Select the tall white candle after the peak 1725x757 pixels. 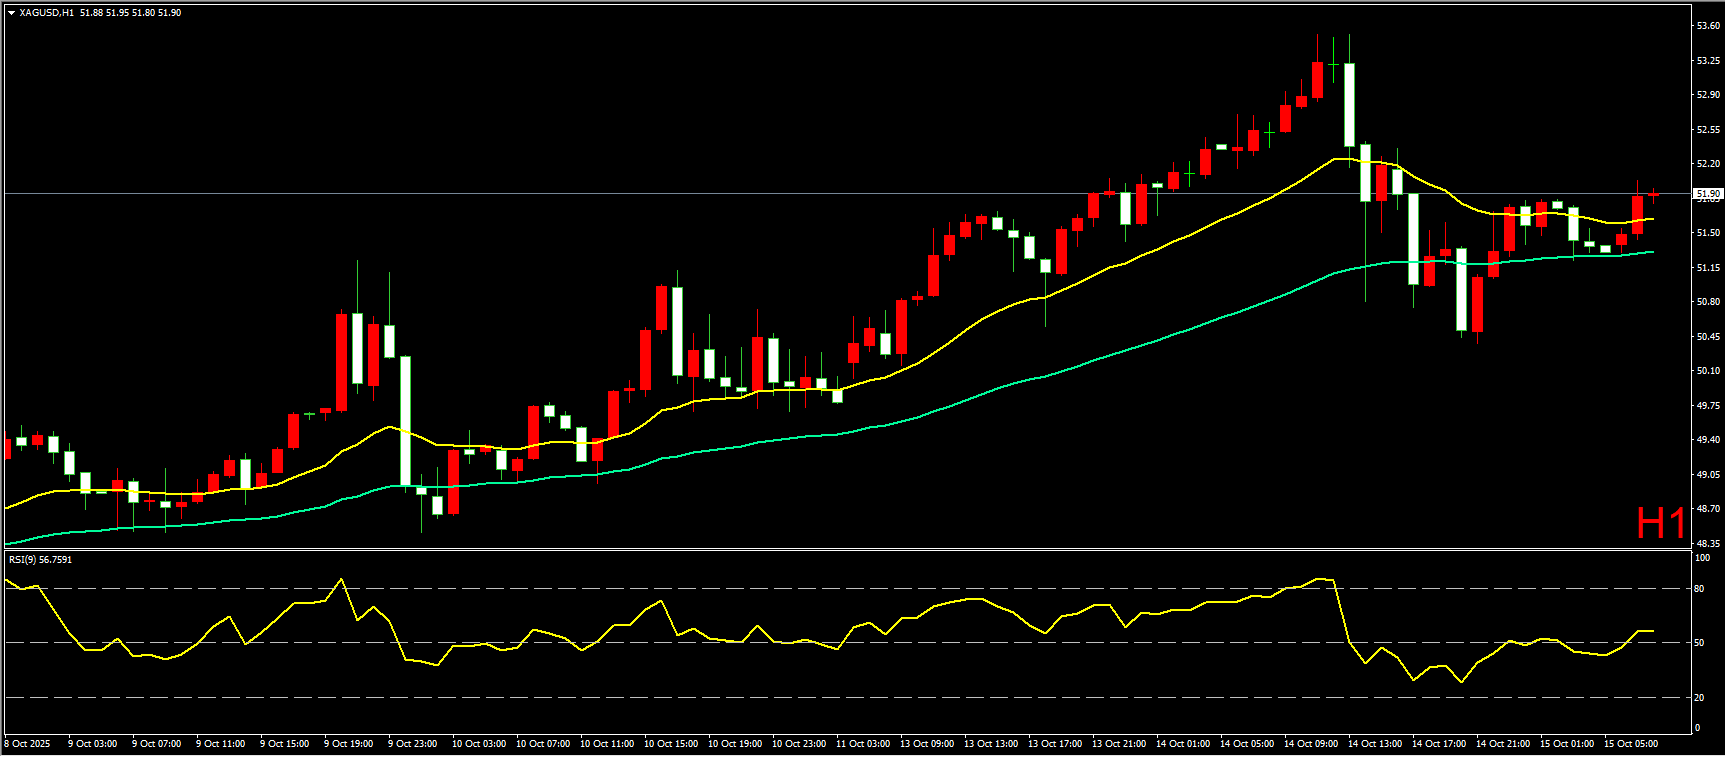(x=1349, y=105)
